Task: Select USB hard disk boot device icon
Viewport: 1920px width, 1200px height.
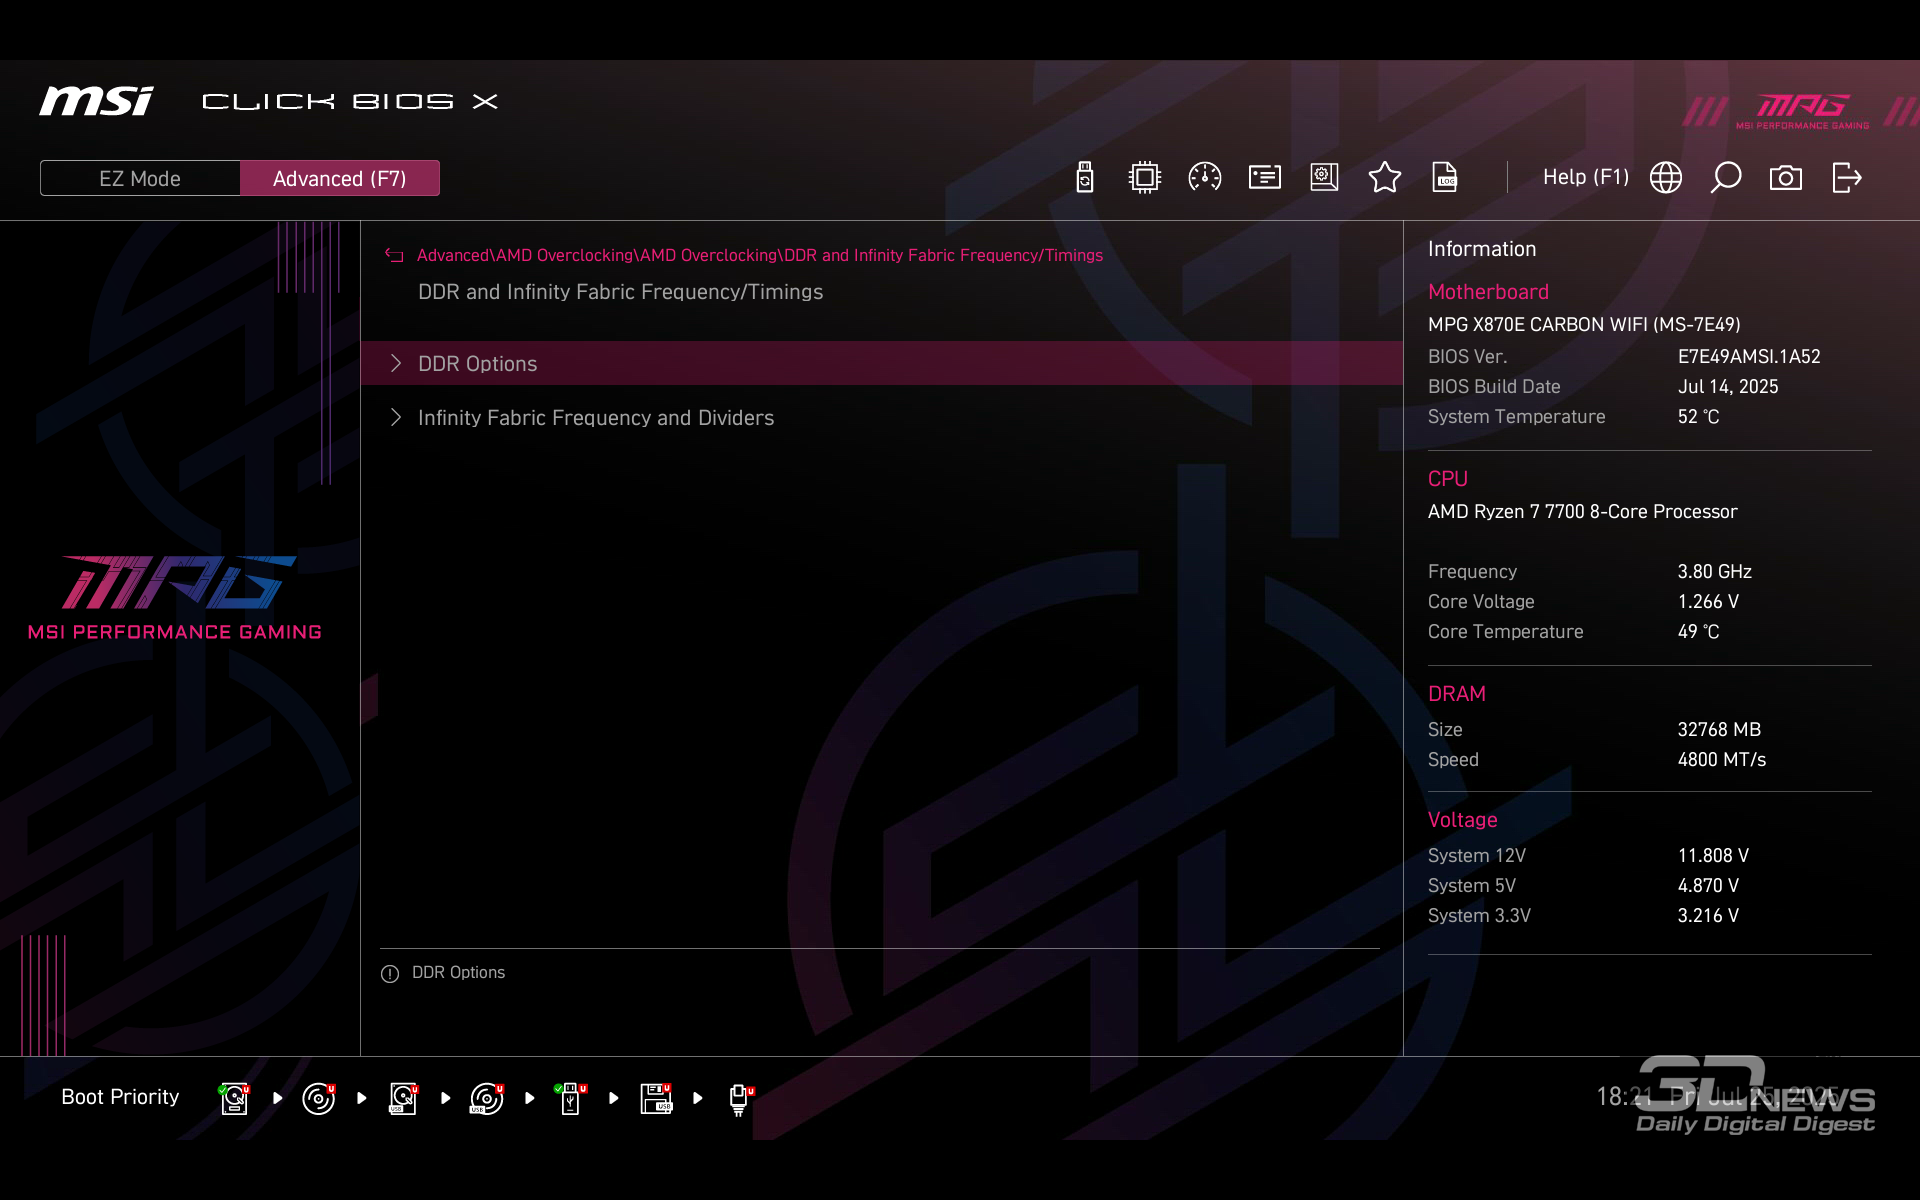Action: [403, 1098]
